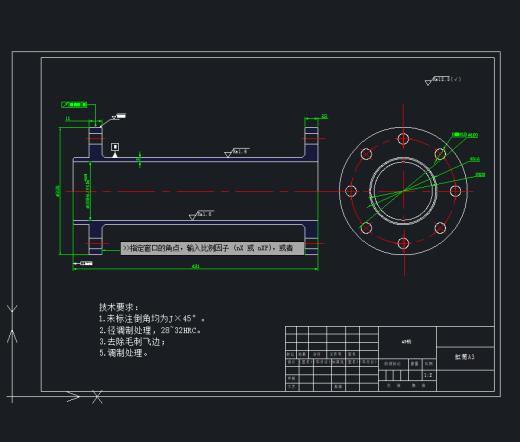520x442 pixels.
Task: Select note line 1 about 45° chamfers
Action: [x=152, y=319]
